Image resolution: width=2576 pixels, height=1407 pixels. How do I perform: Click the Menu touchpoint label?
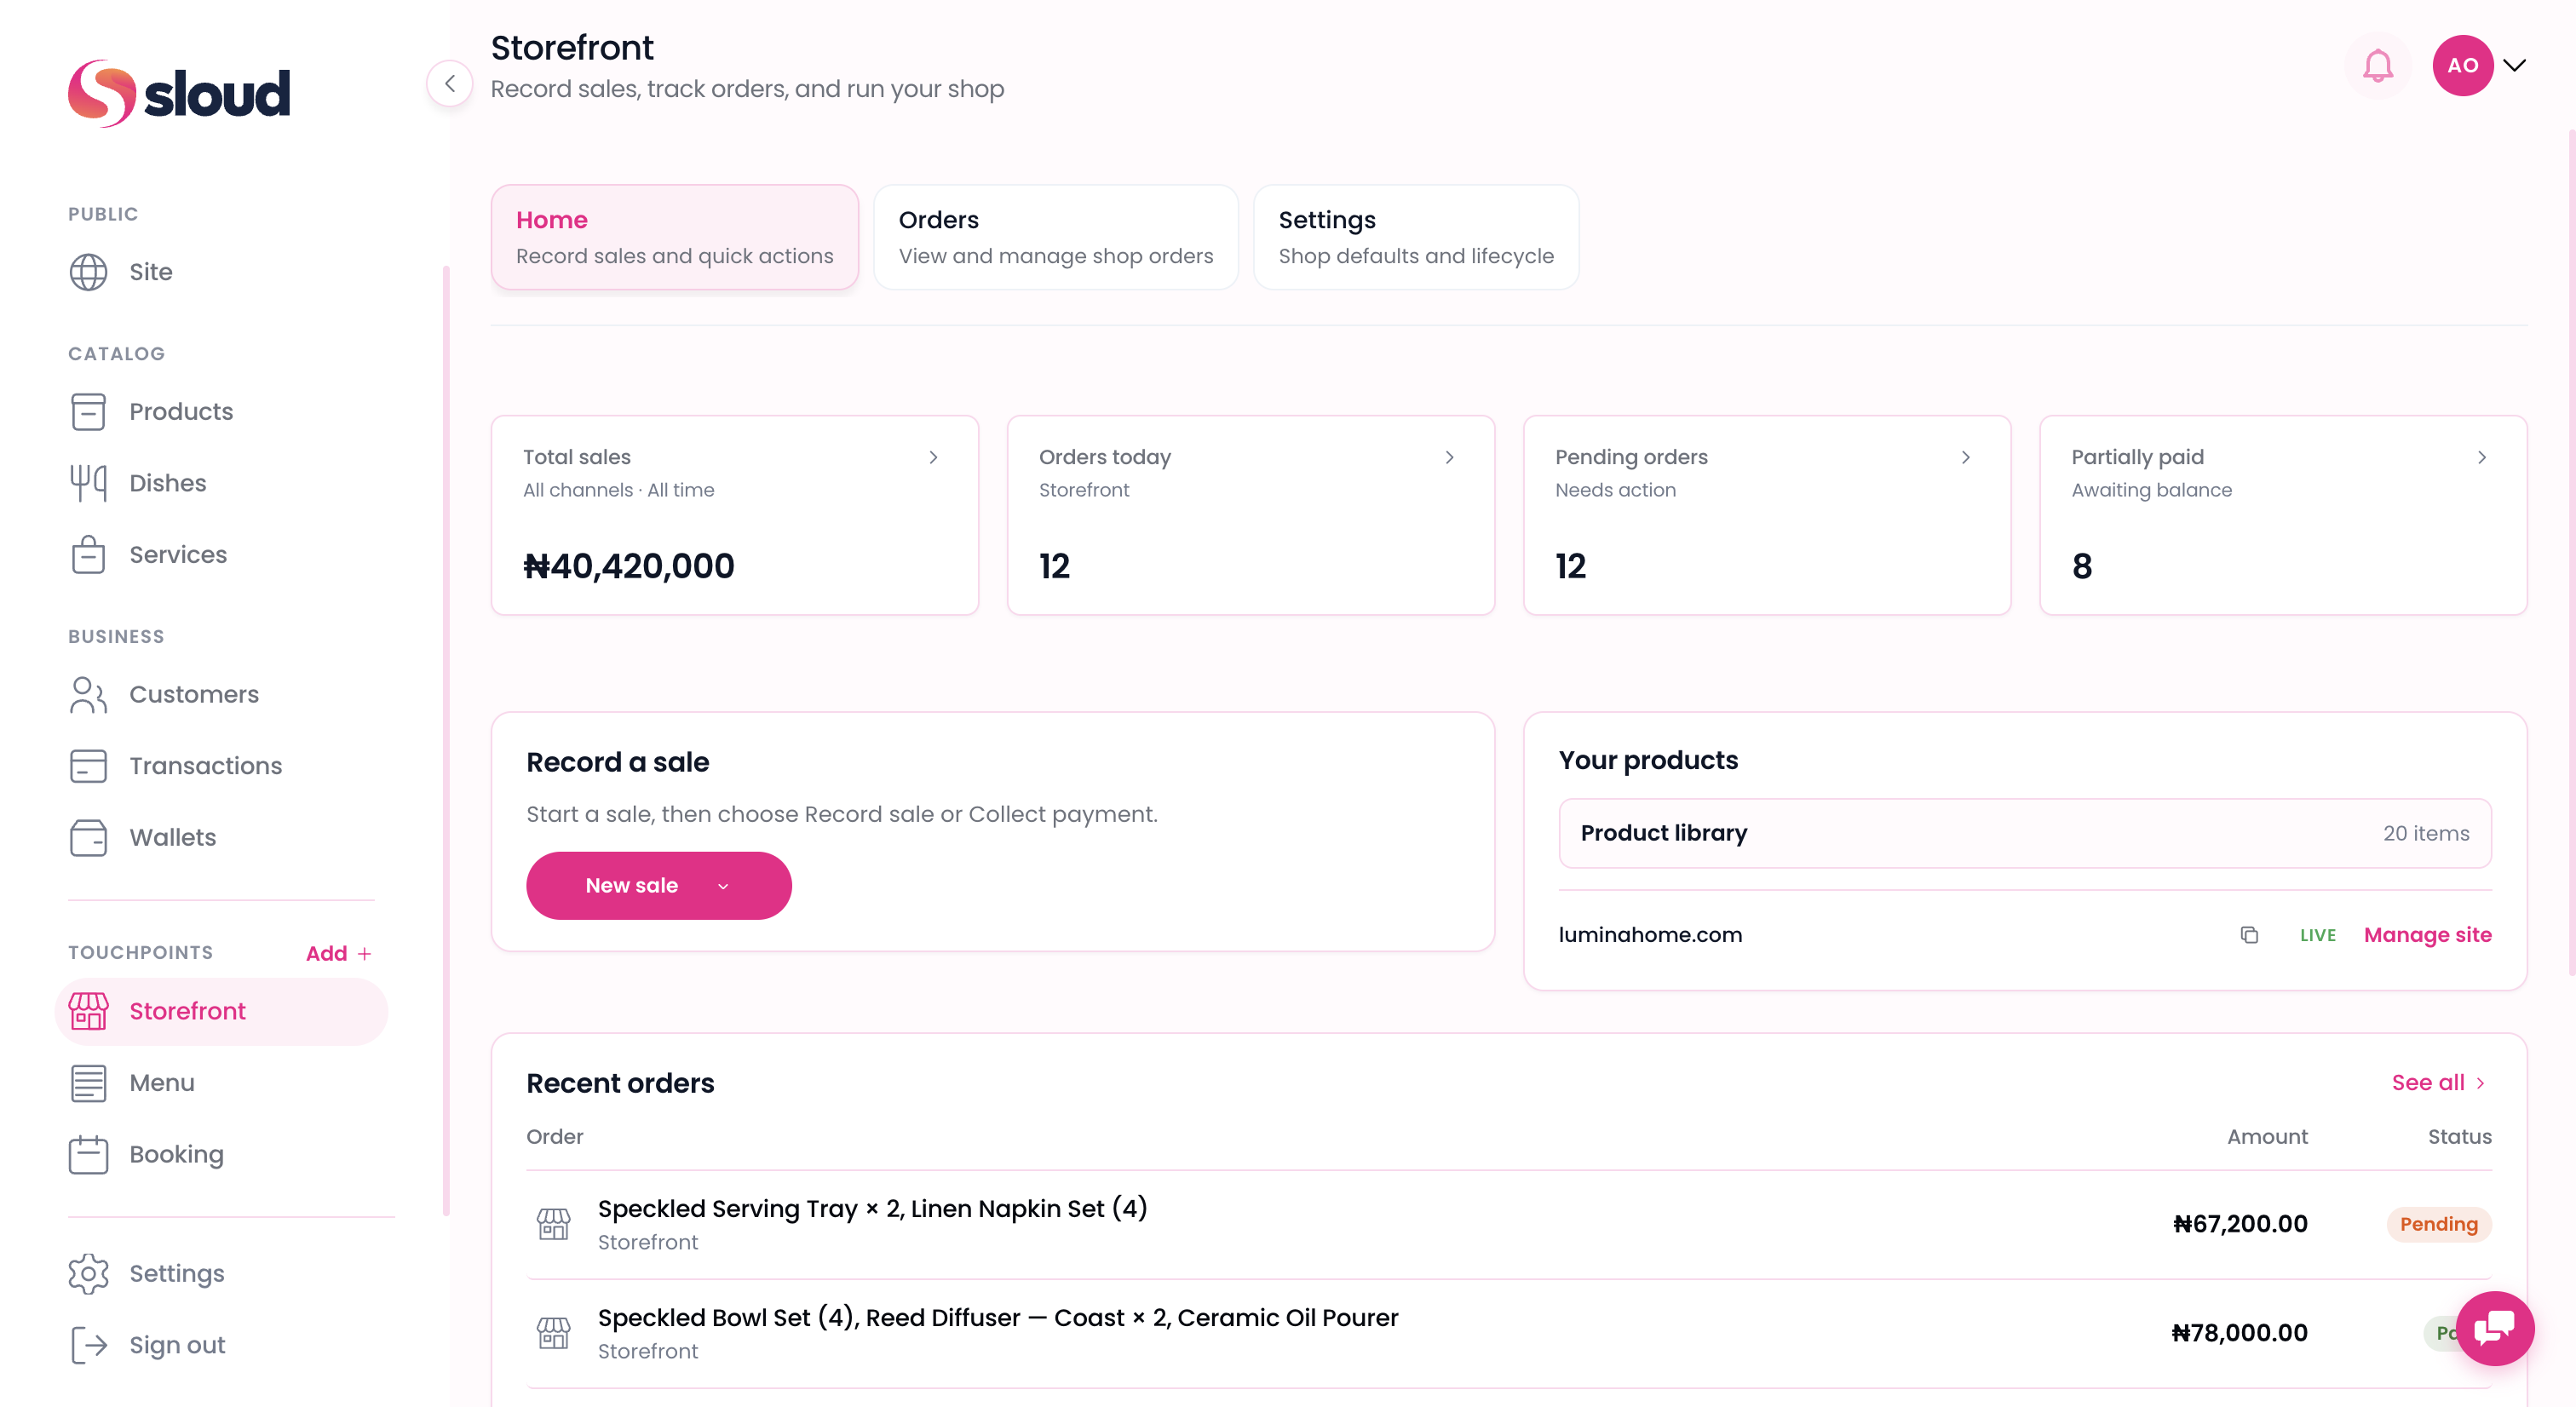161,1083
